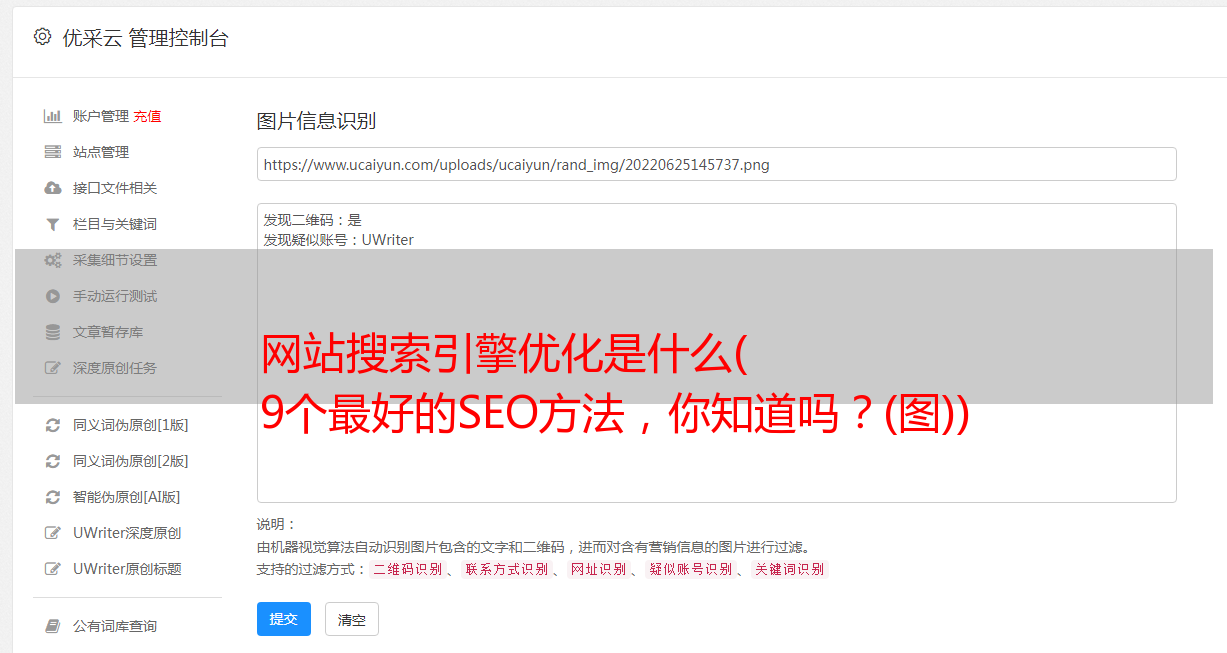Viewport: 1227px width, 653px height.
Task: Click the 发现二维码：是 result line
Action: pyautogui.click(x=313, y=220)
